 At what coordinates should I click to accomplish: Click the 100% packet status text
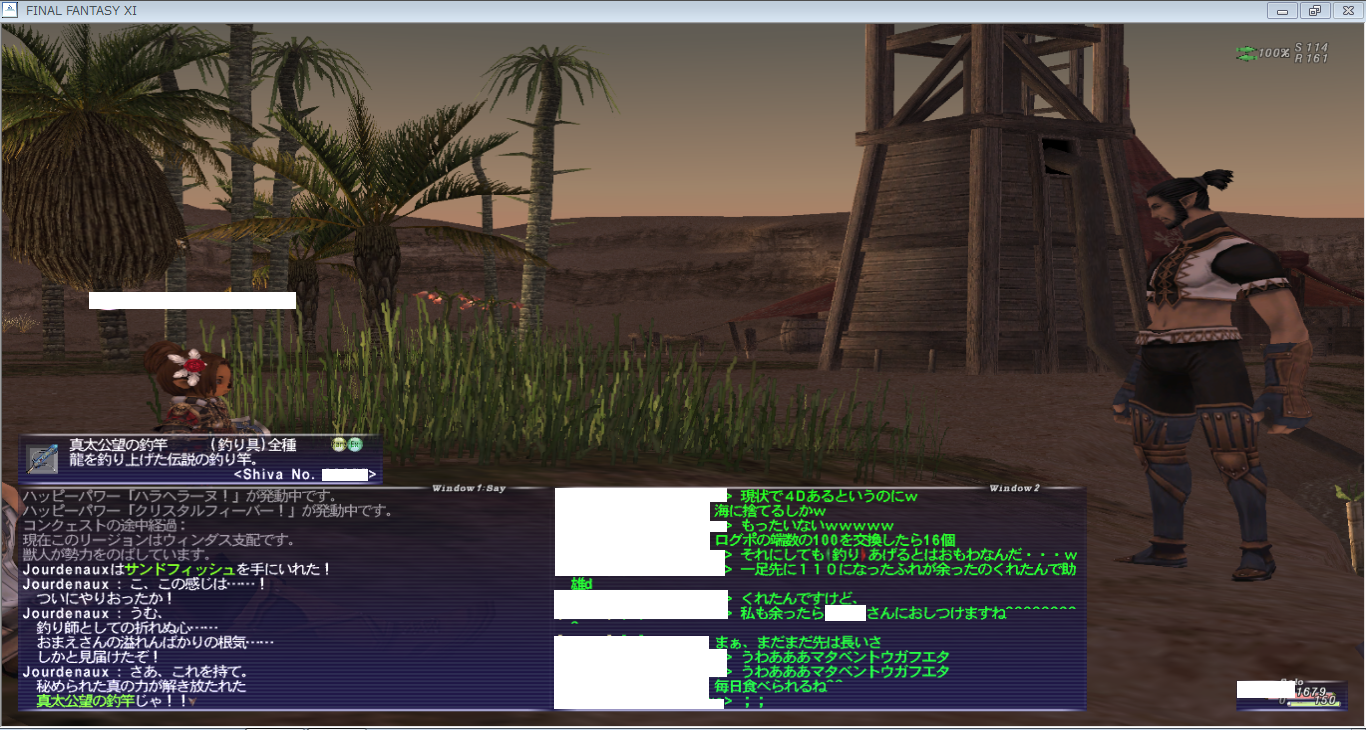[x=1273, y=53]
